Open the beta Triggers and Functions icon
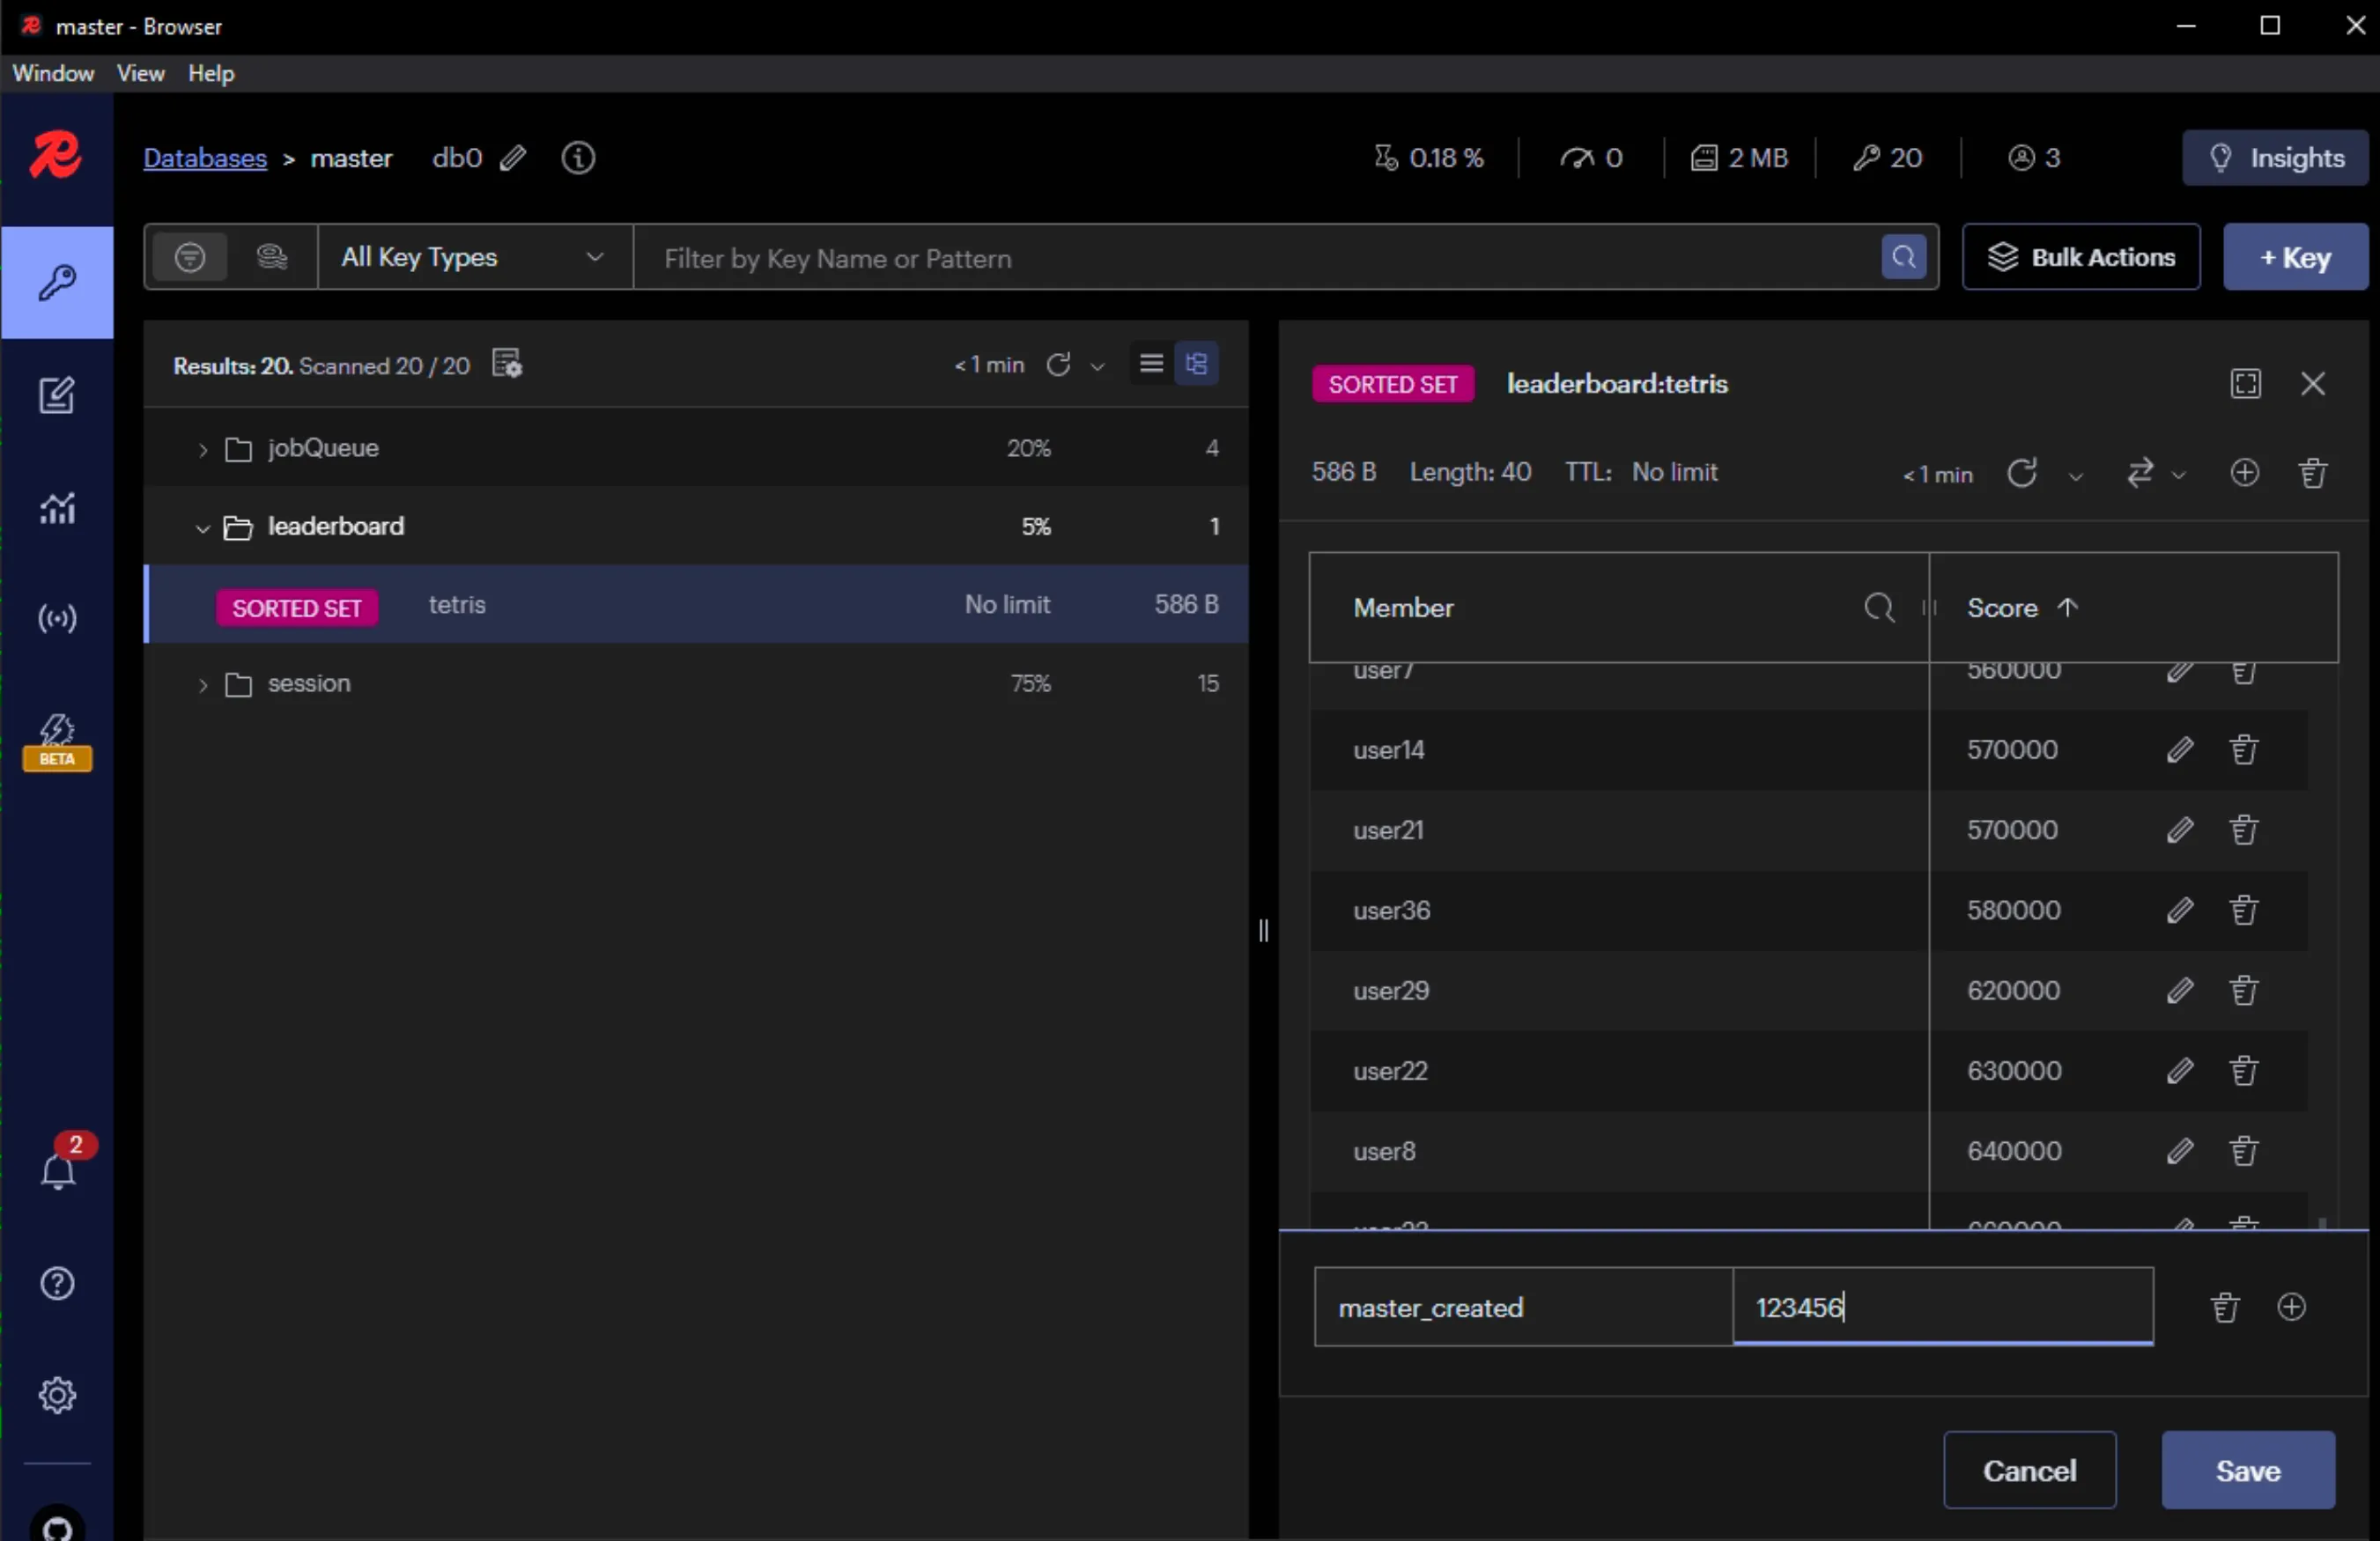 pos(57,741)
